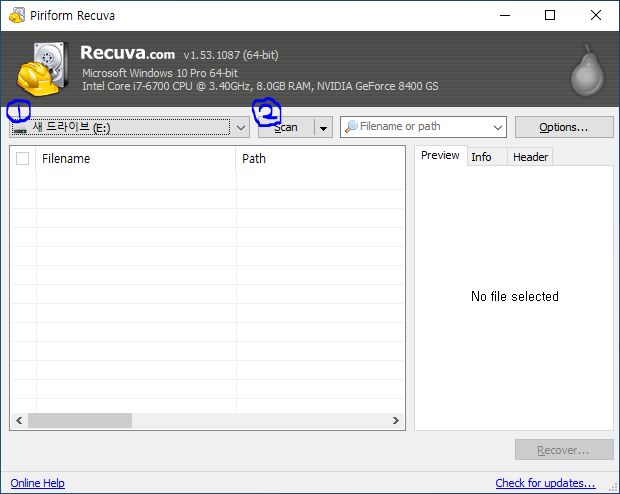Click the Recuva title bar app icon
This screenshot has width=620, height=494.
click(x=17, y=15)
